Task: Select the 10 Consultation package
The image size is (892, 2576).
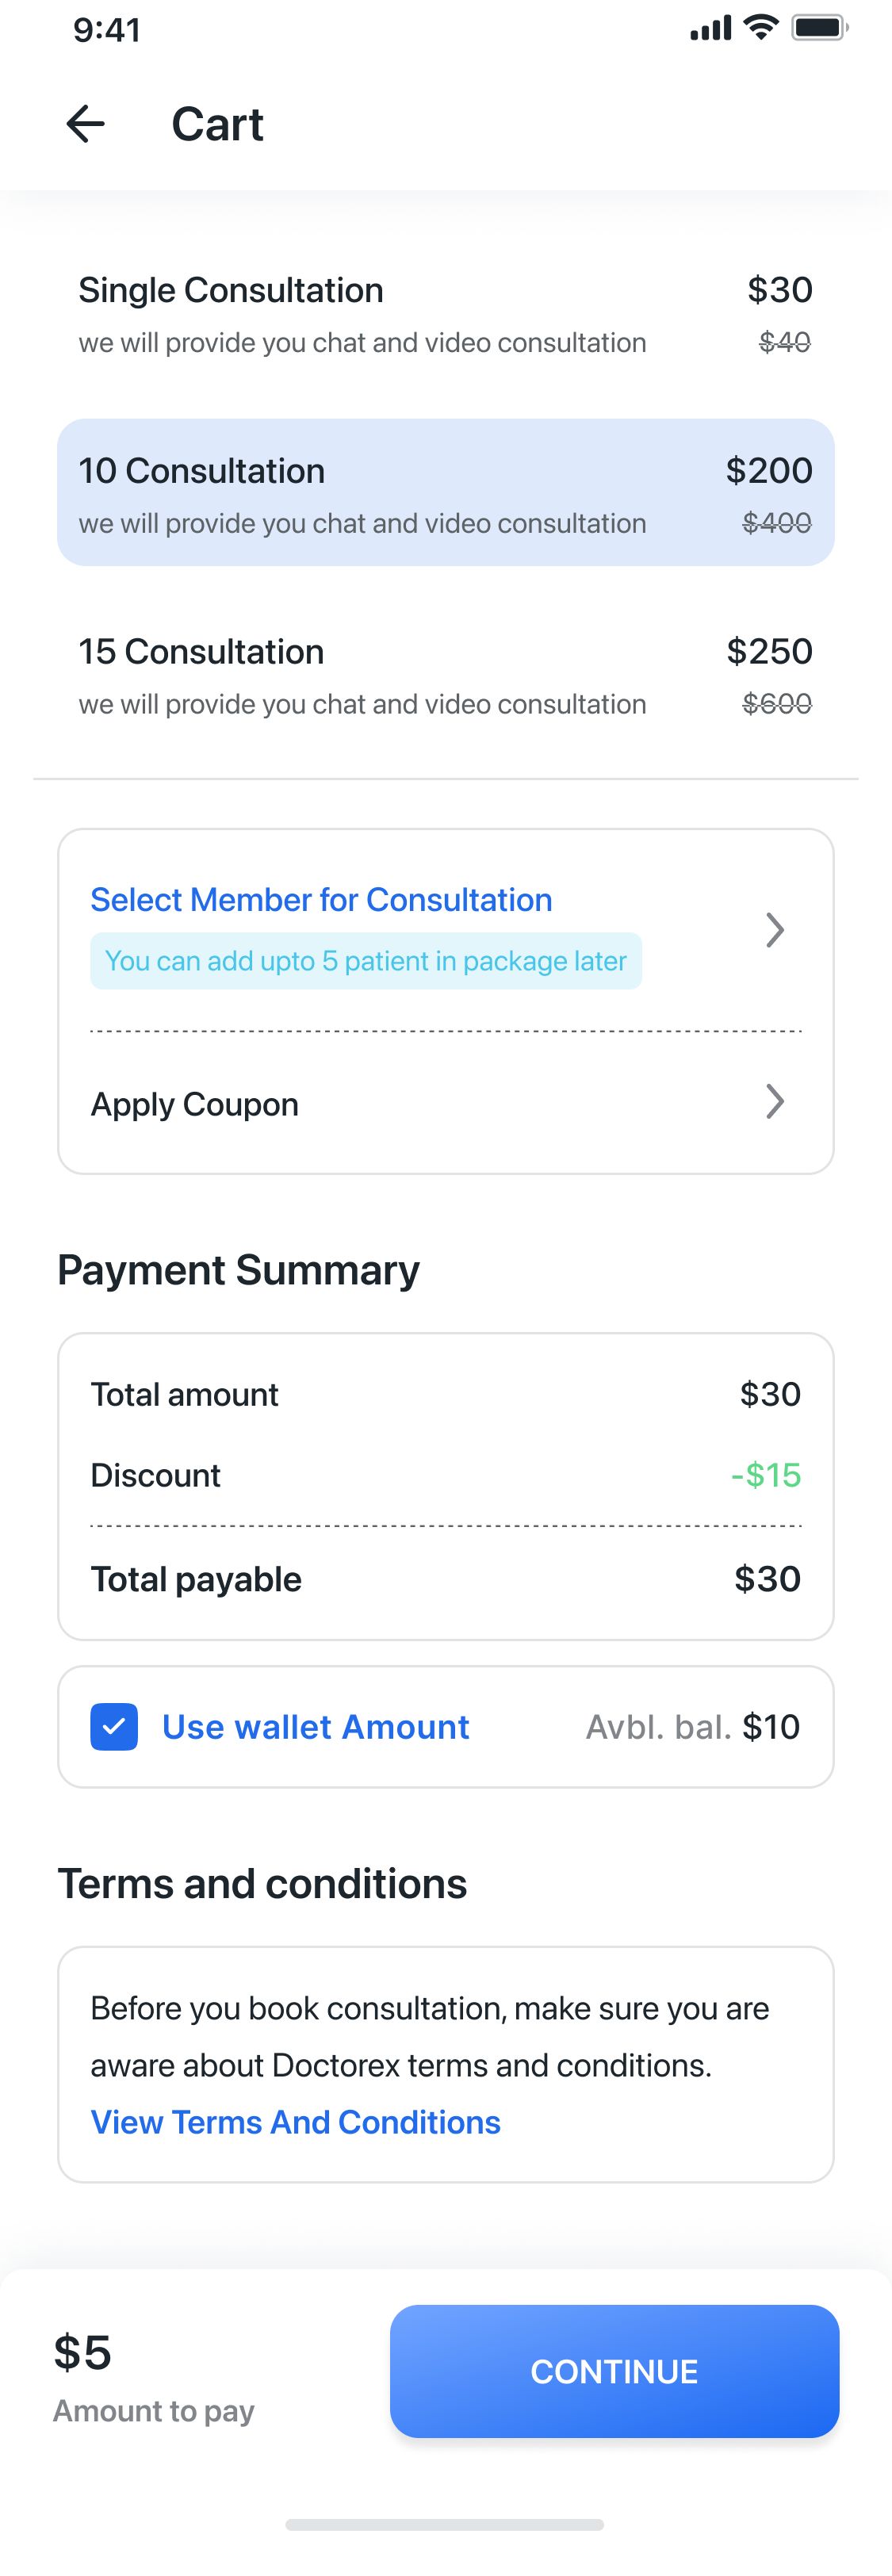Action: tap(445, 493)
